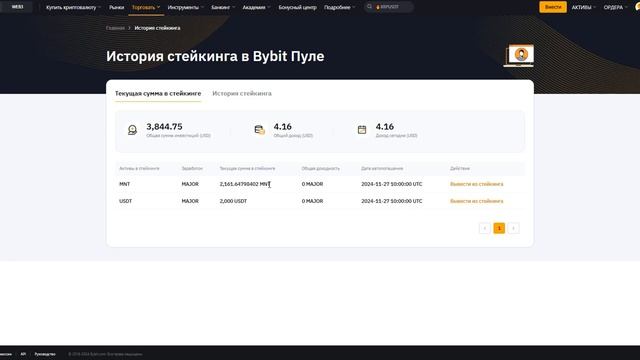The width and height of the screenshot is (640, 360).
Task: Click the USDT asset row cell
Action: pos(125,201)
